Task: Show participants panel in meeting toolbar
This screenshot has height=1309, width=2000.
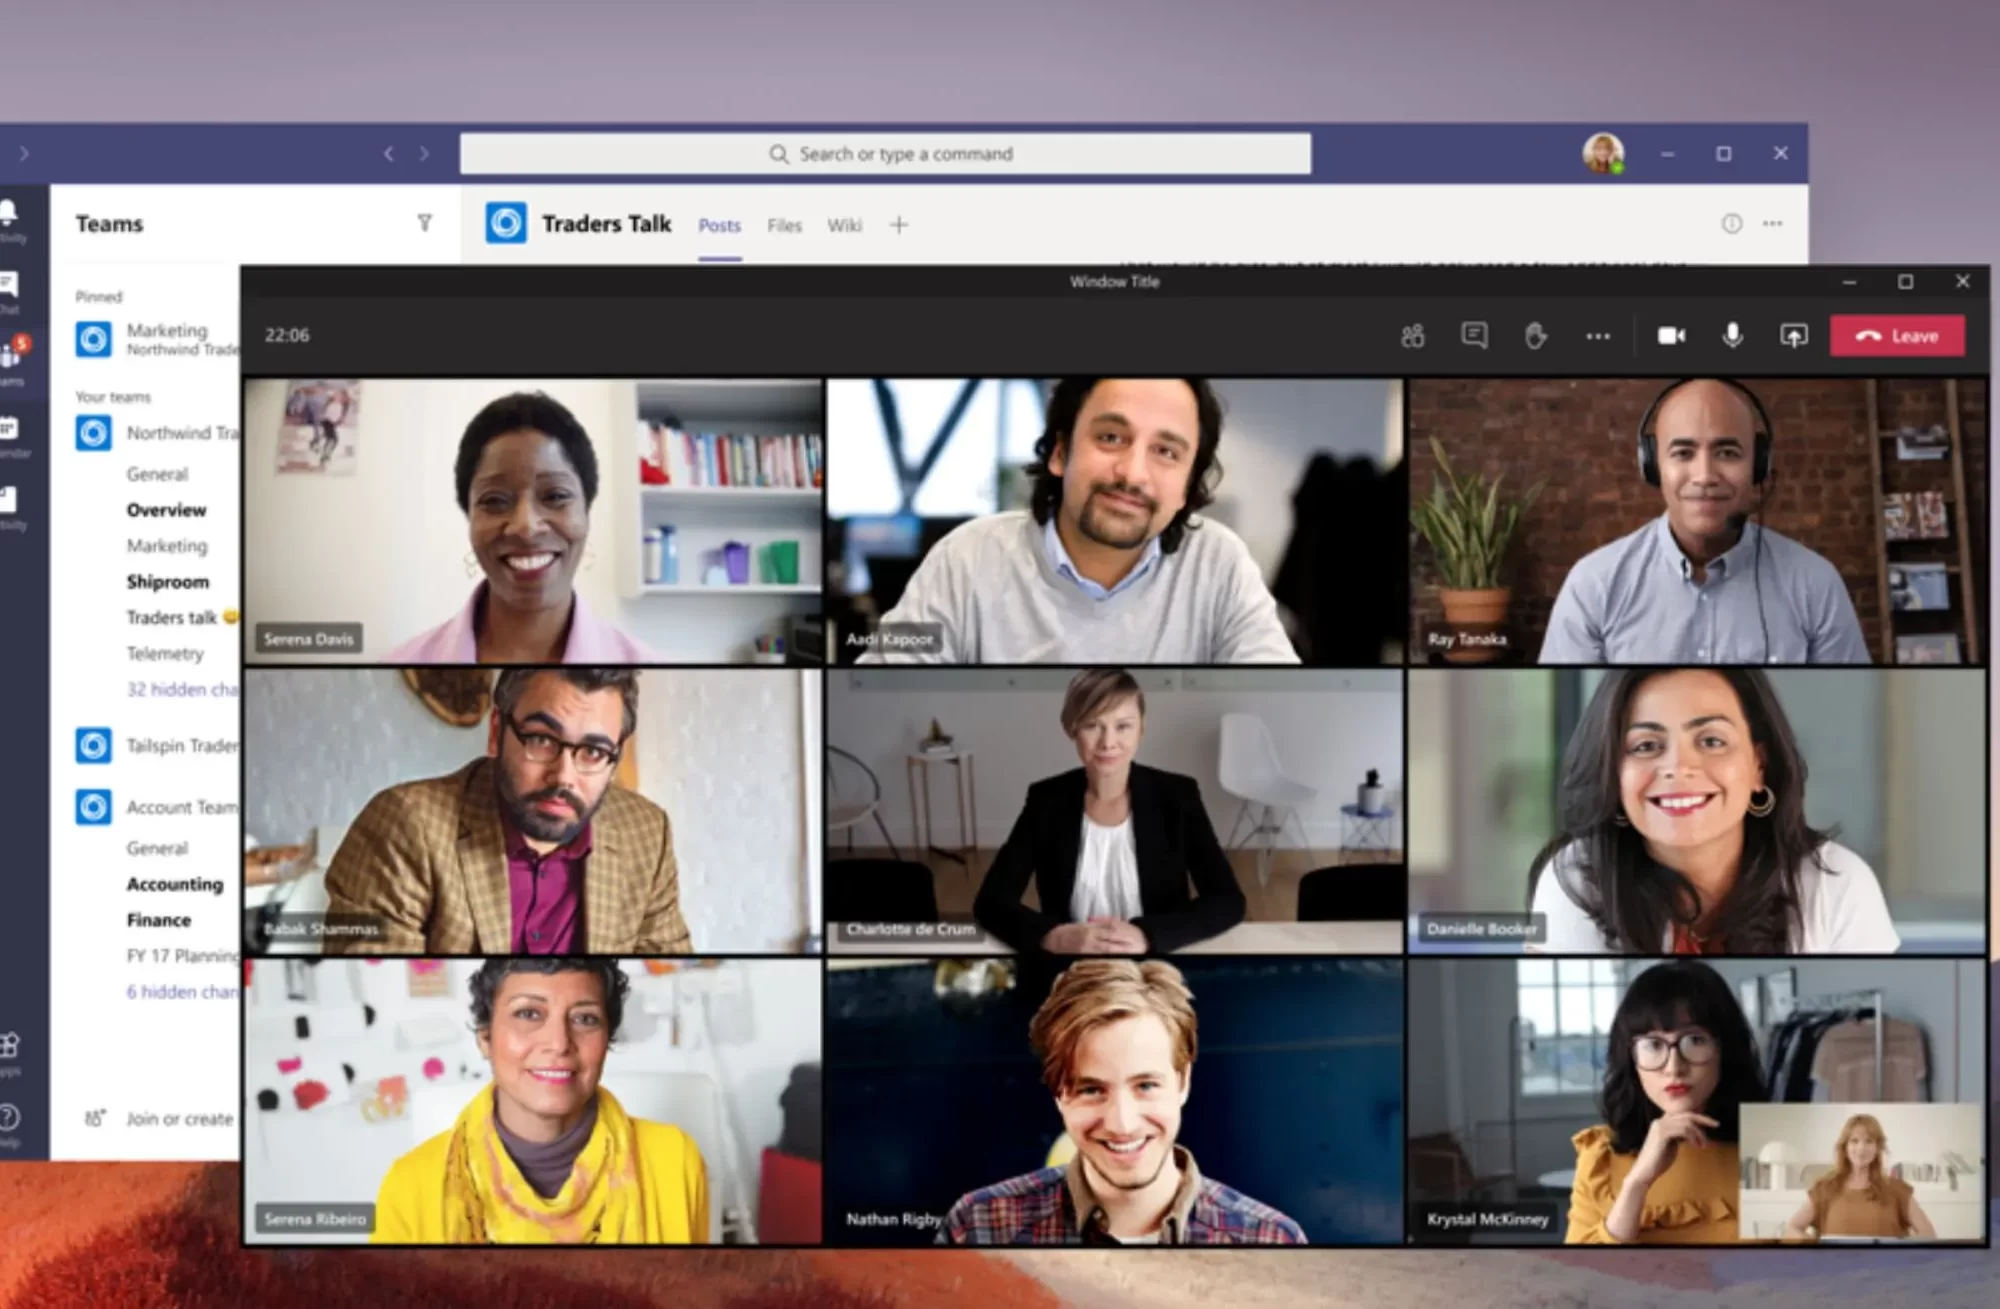Action: coord(1412,336)
